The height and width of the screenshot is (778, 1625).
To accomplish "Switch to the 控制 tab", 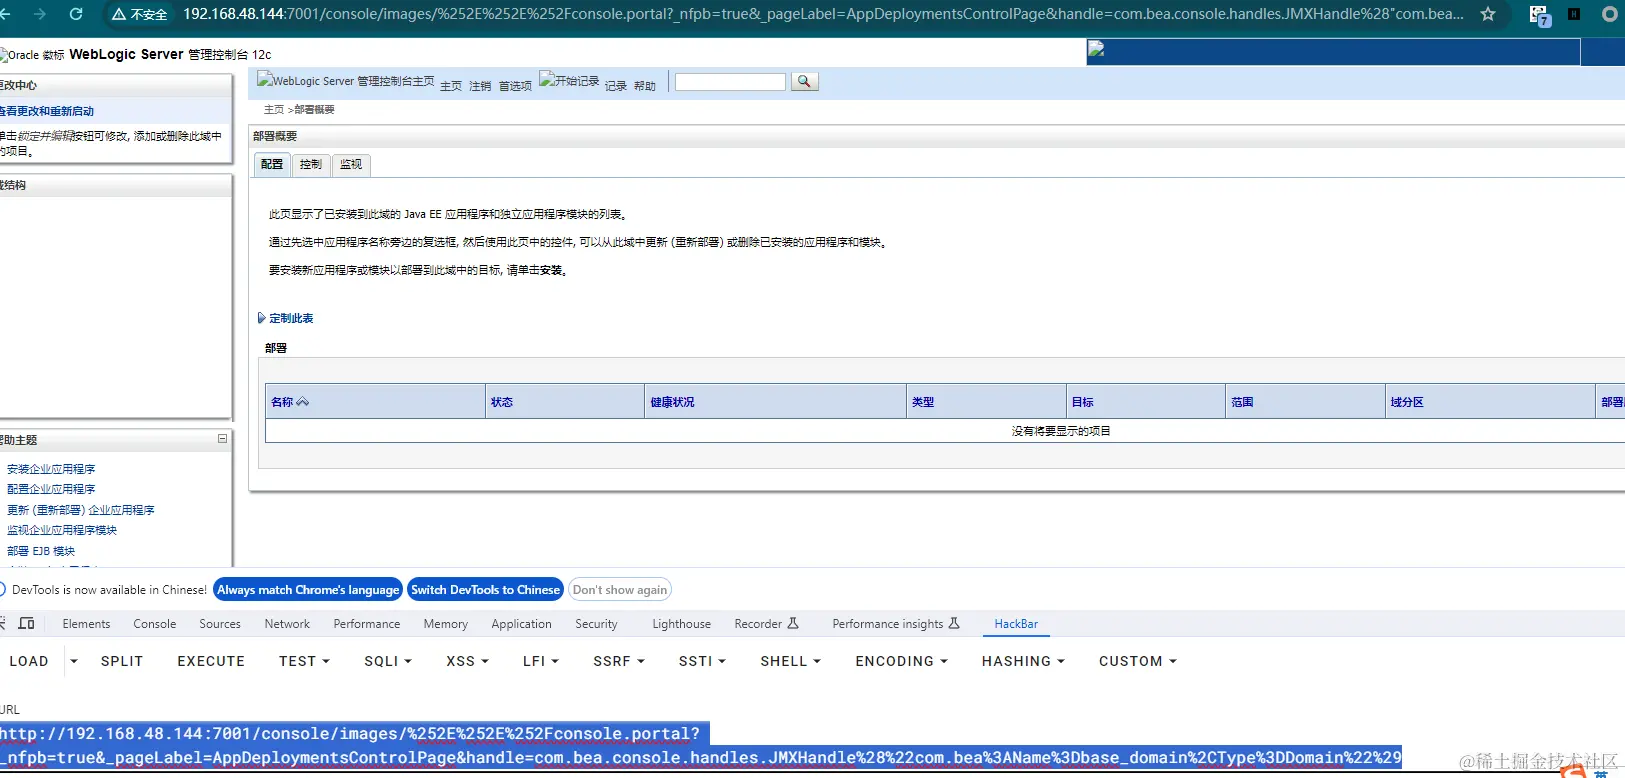I will point(311,164).
